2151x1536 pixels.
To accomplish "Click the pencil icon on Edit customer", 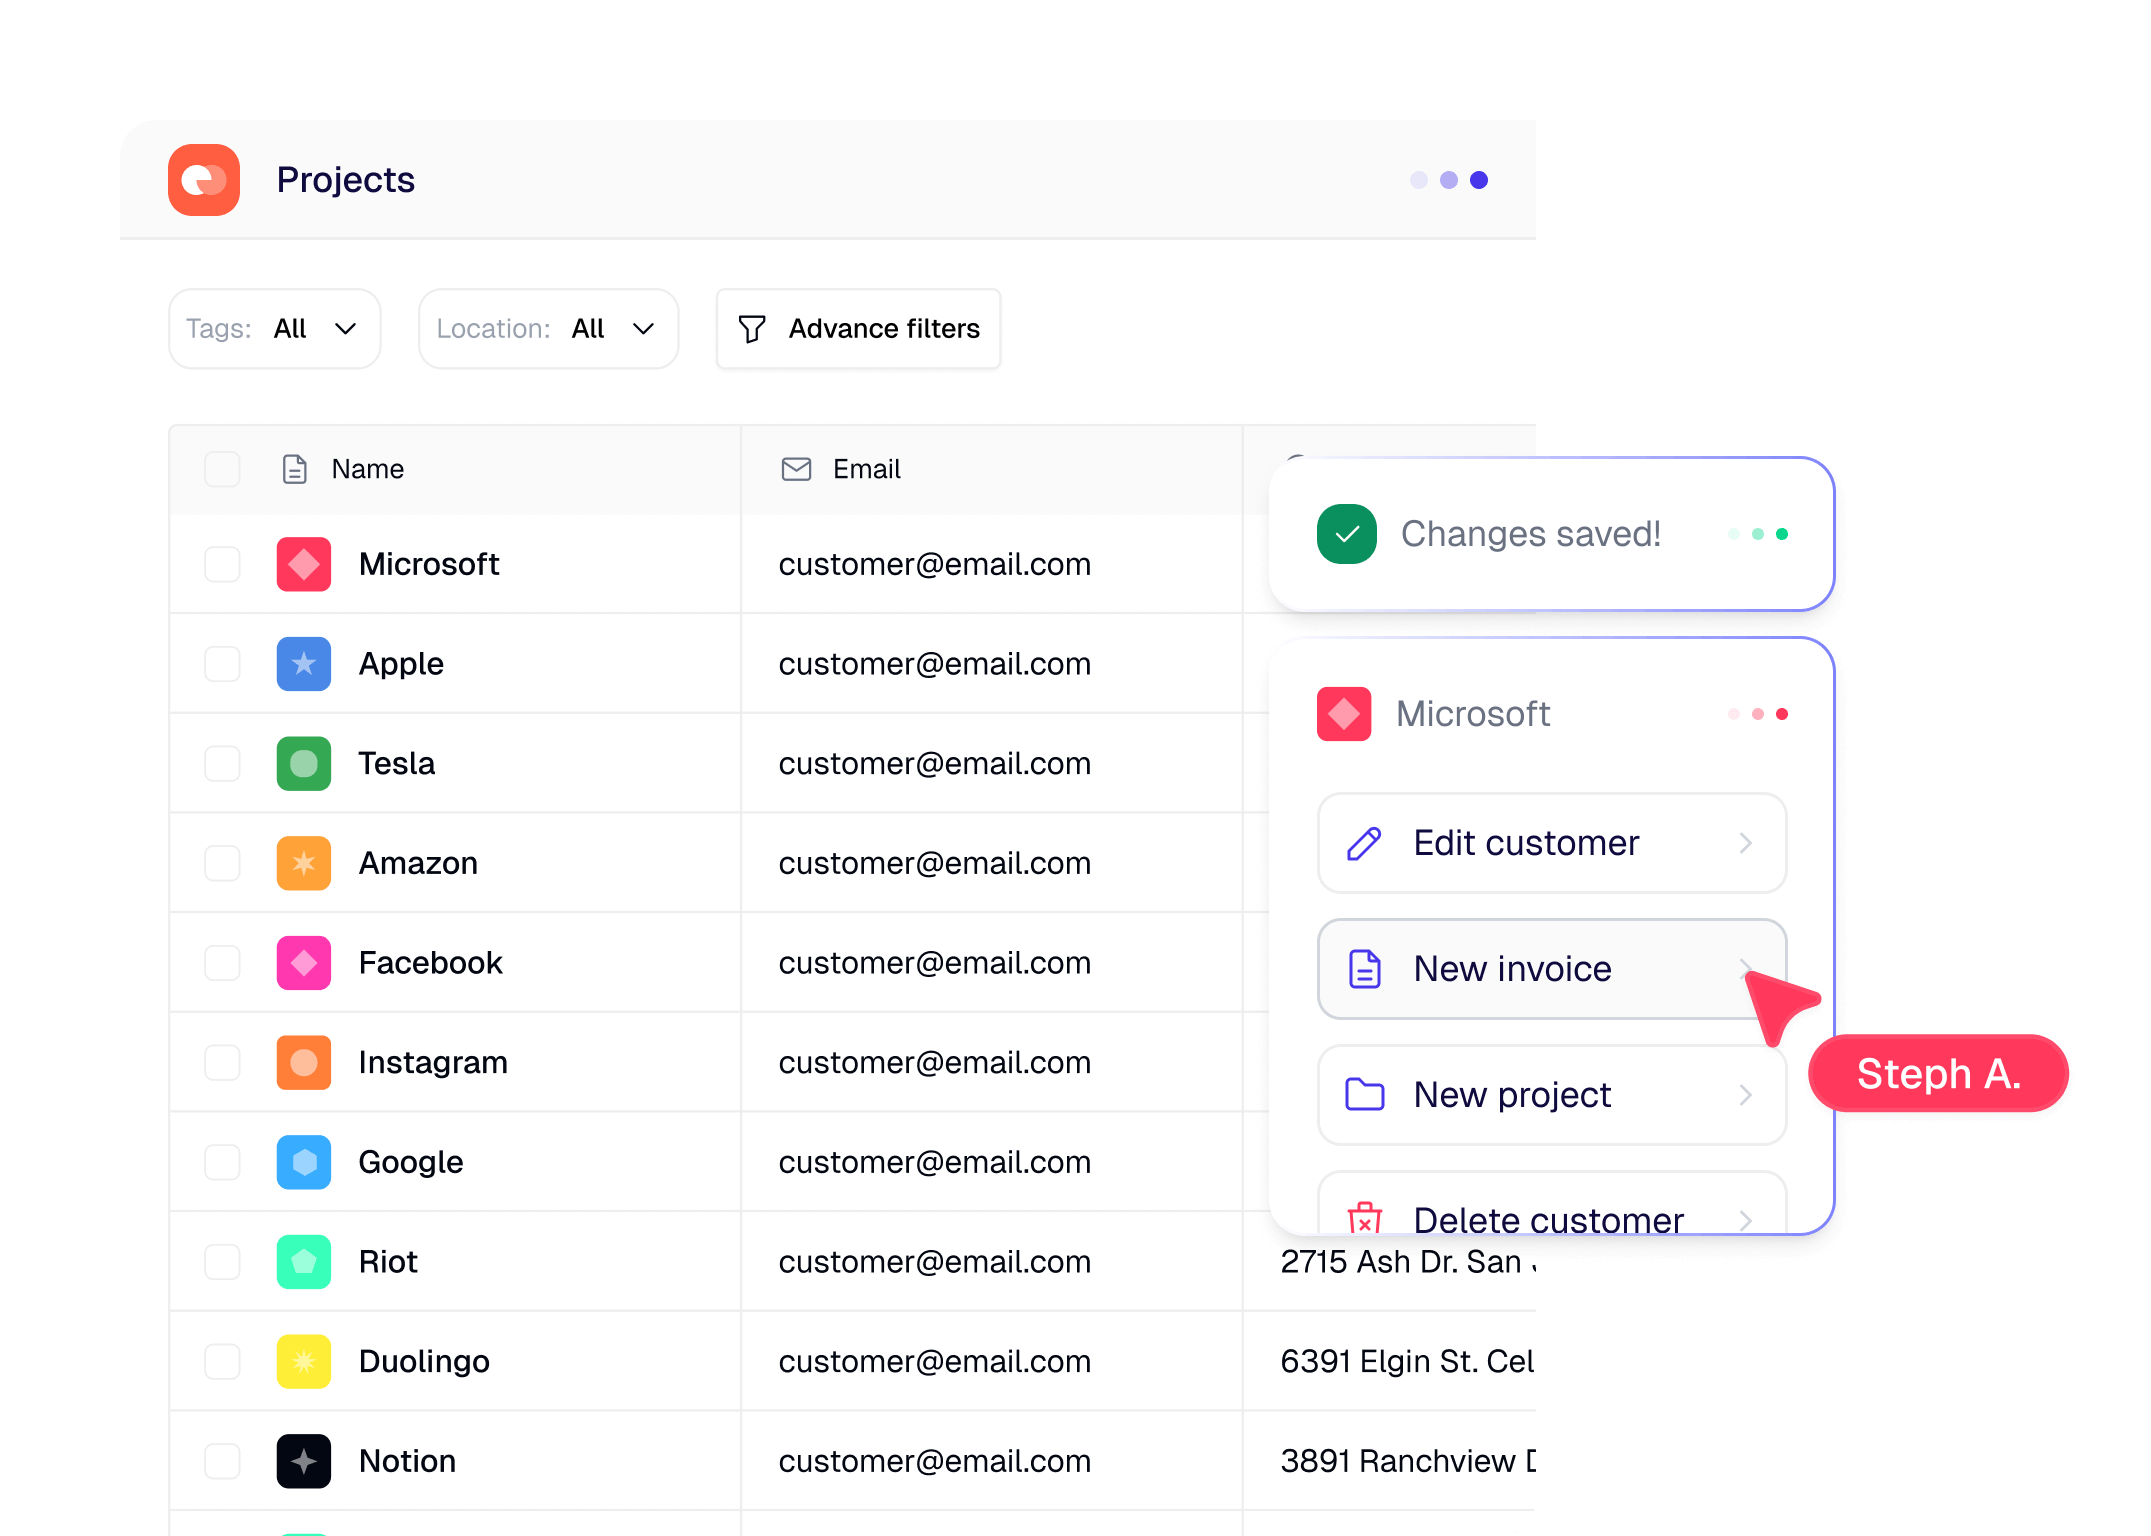I will pyautogui.click(x=1365, y=843).
